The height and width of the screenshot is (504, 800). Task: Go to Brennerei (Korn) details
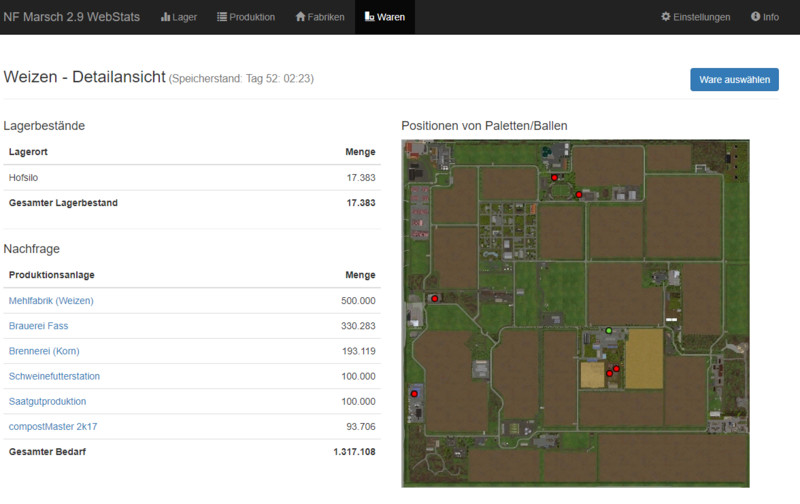pyautogui.click(x=44, y=351)
